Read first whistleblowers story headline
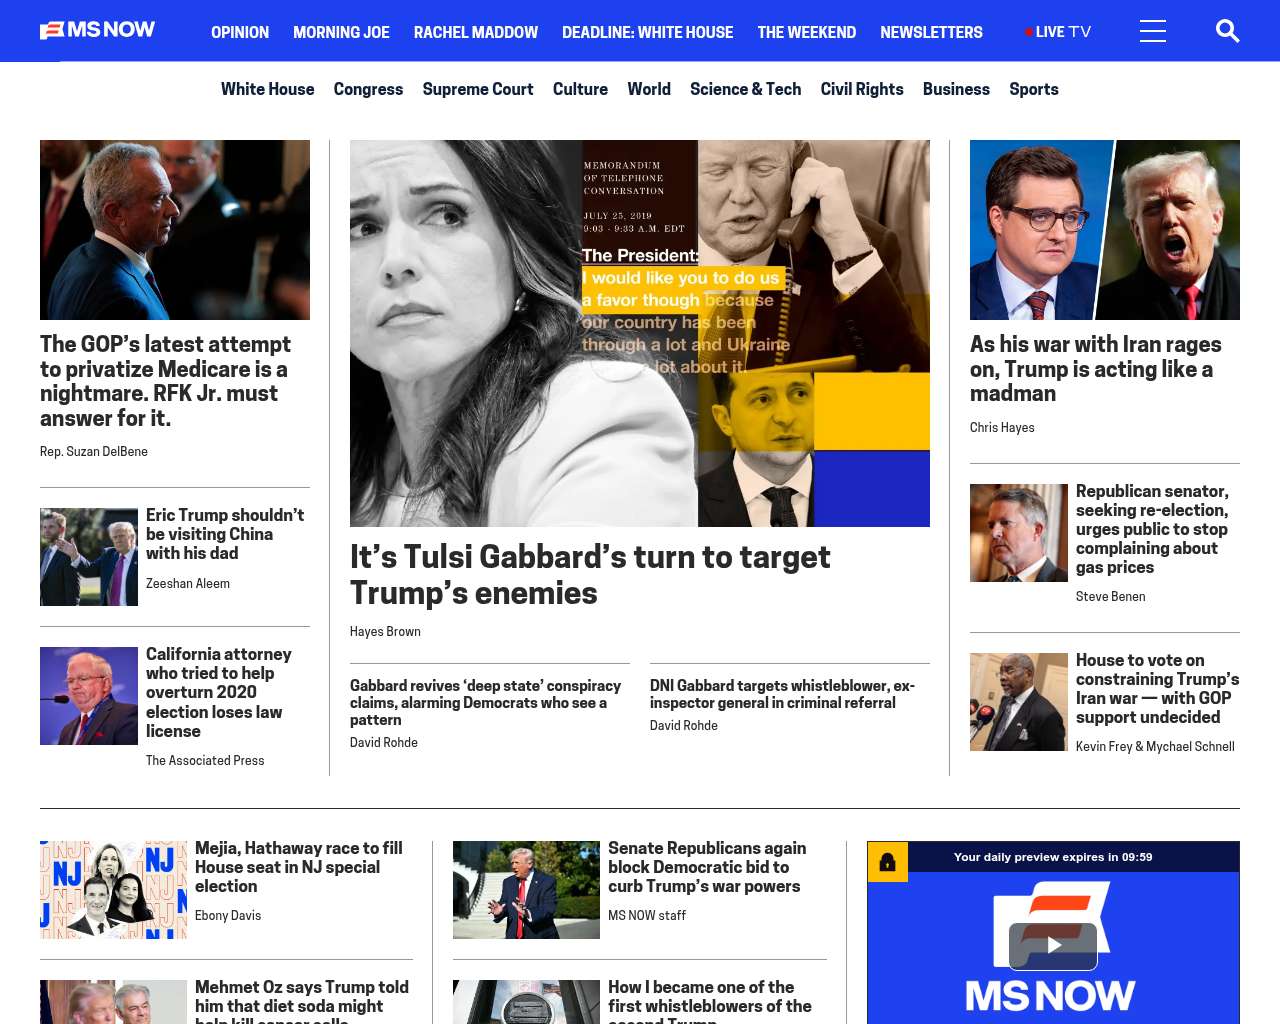The image size is (1280, 1024). click(710, 1001)
